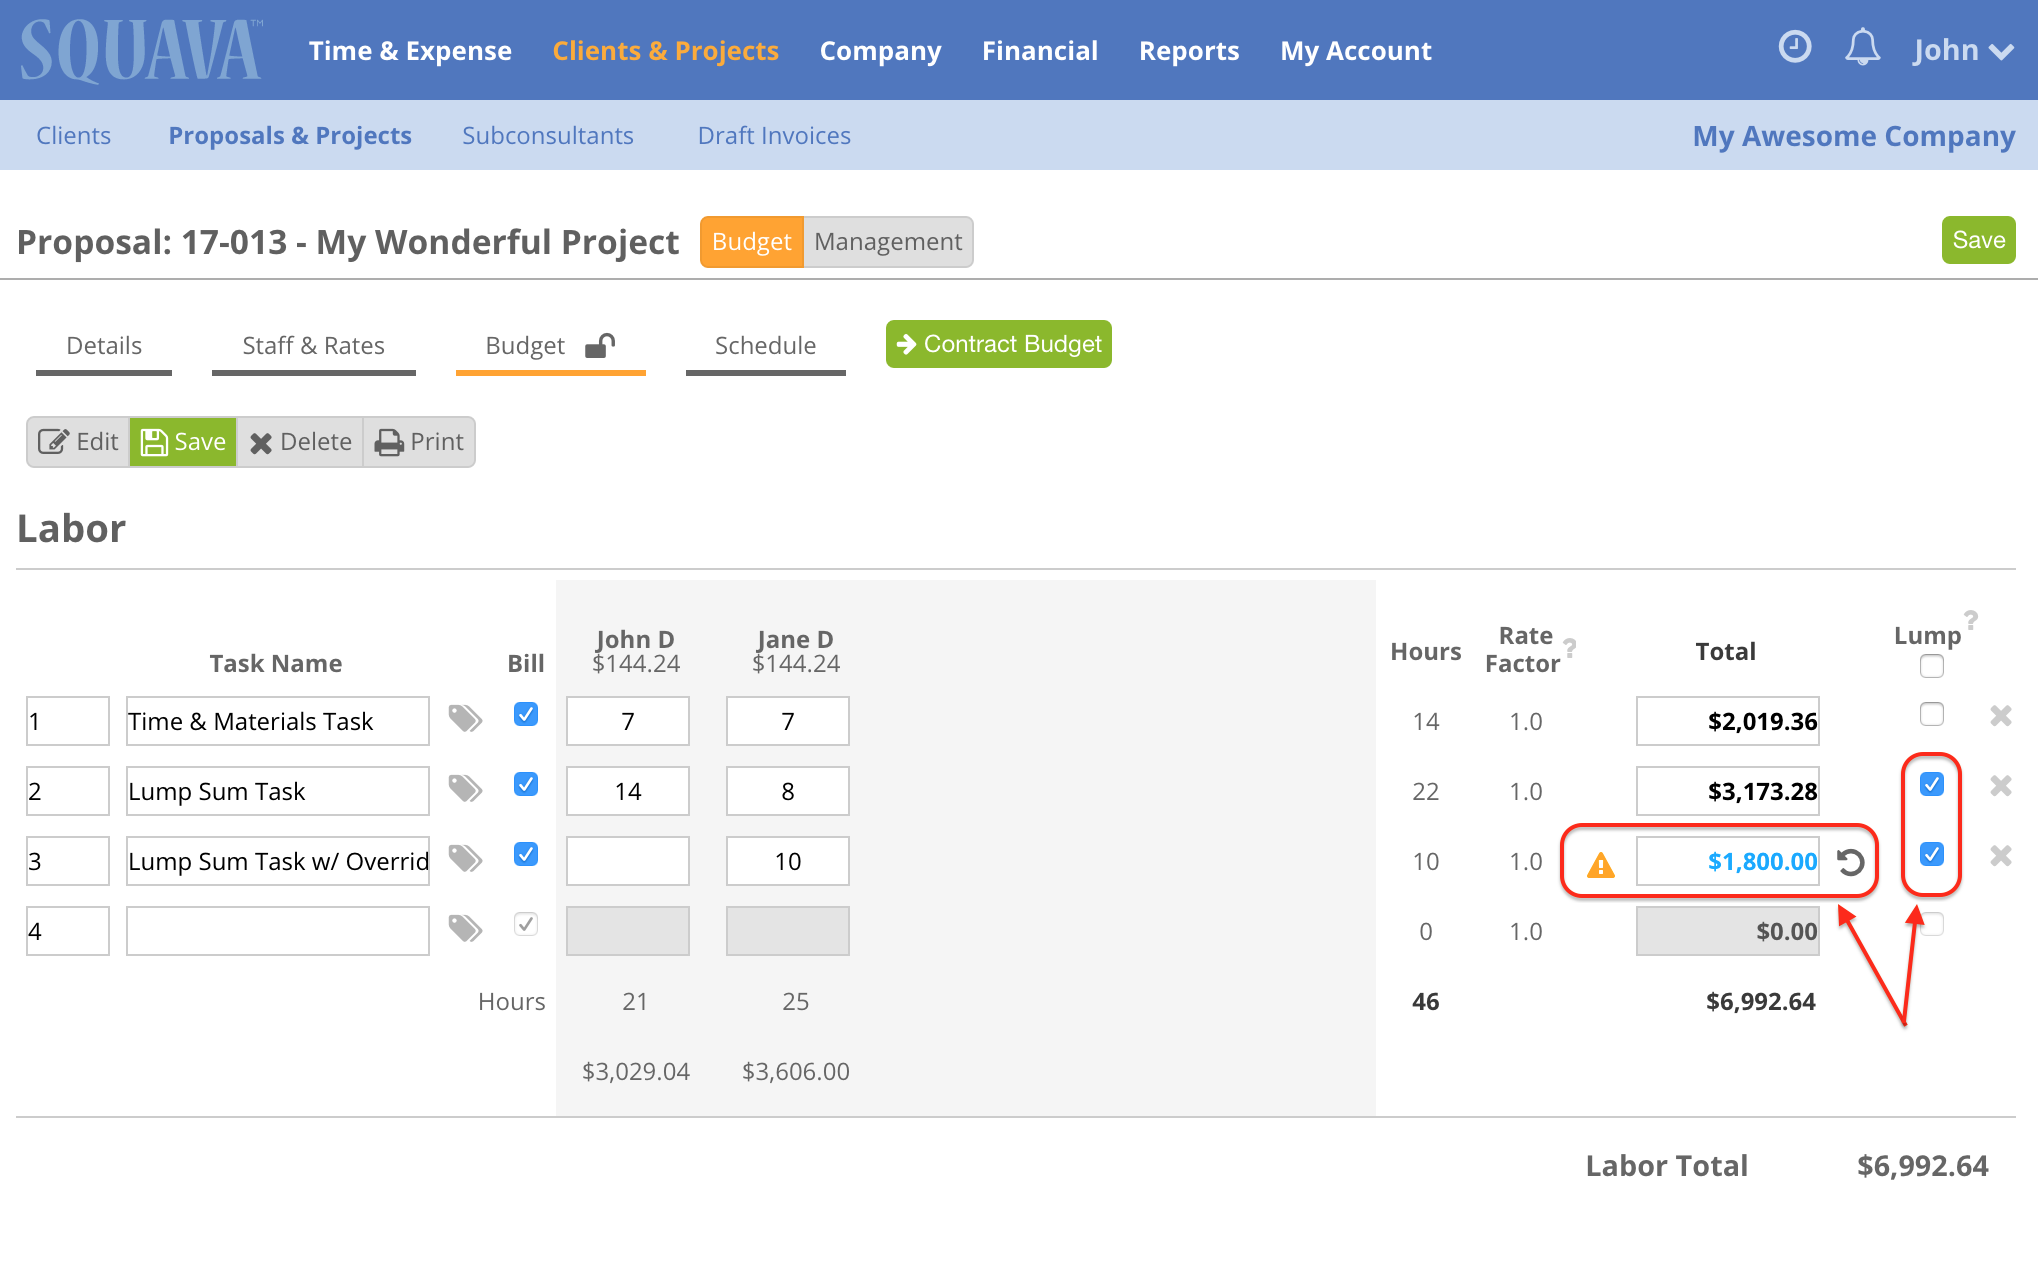Open notifications bell icon
Viewport: 2038px width, 1262px height.
pos(1862,48)
